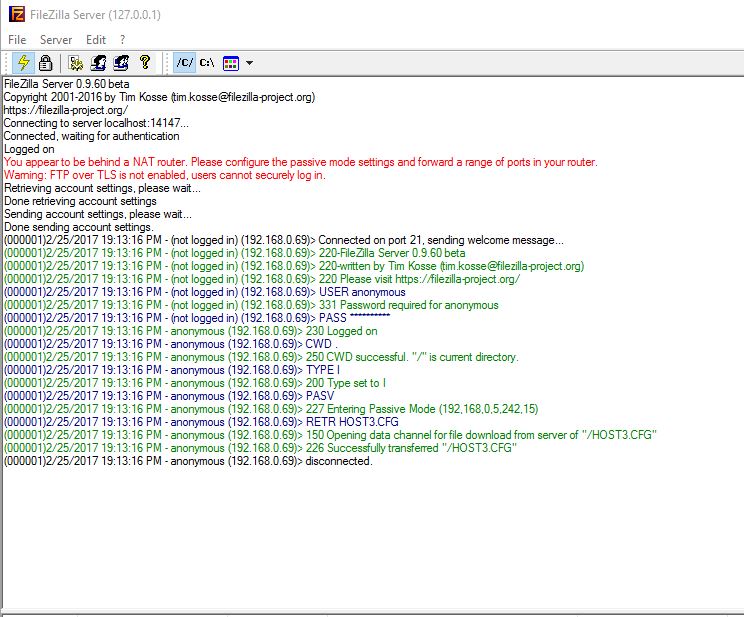The height and width of the screenshot is (617, 744).
Task: Click 'Done sending account settings.' line
Action: (x=78, y=227)
